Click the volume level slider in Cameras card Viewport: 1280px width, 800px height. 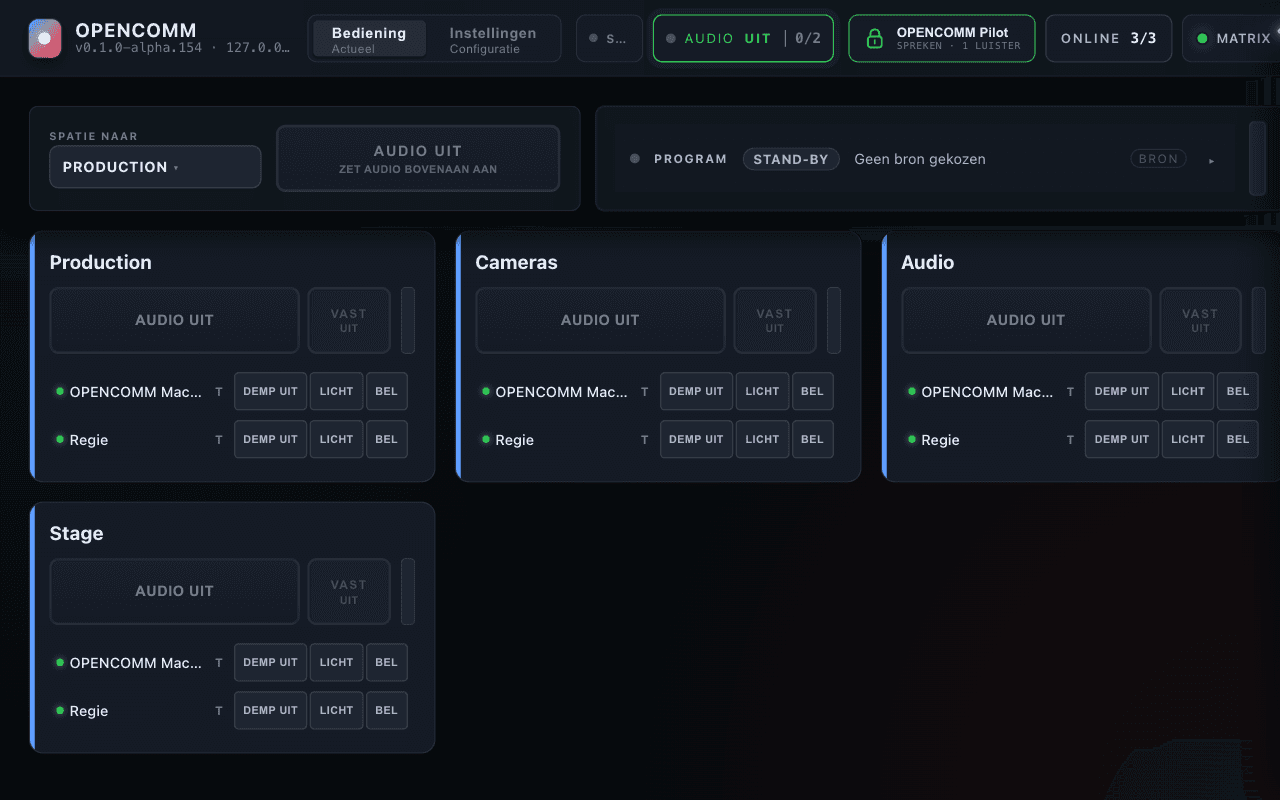834,320
